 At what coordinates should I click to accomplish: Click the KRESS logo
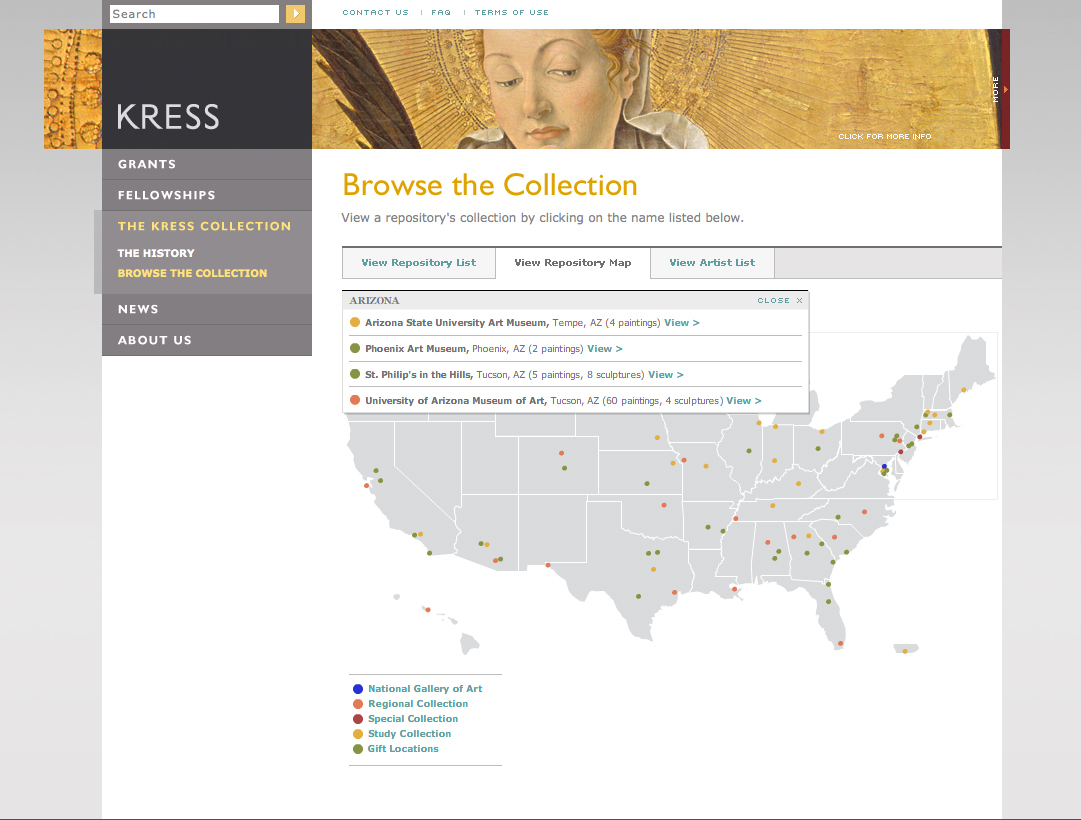click(168, 117)
